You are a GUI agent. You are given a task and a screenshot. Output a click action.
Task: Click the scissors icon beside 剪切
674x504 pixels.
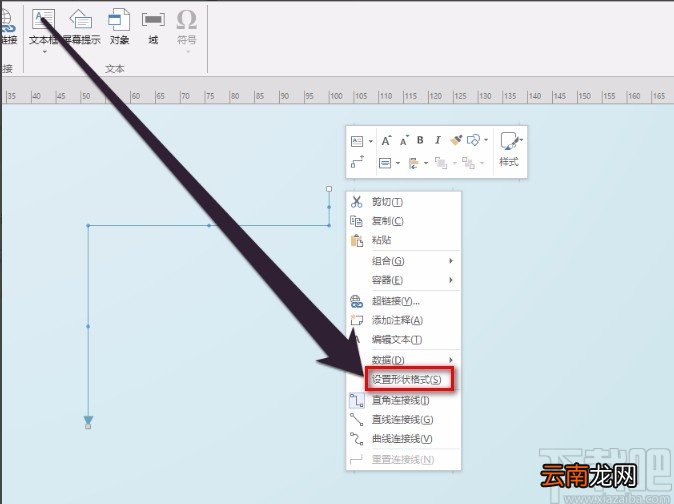[x=357, y=202]
